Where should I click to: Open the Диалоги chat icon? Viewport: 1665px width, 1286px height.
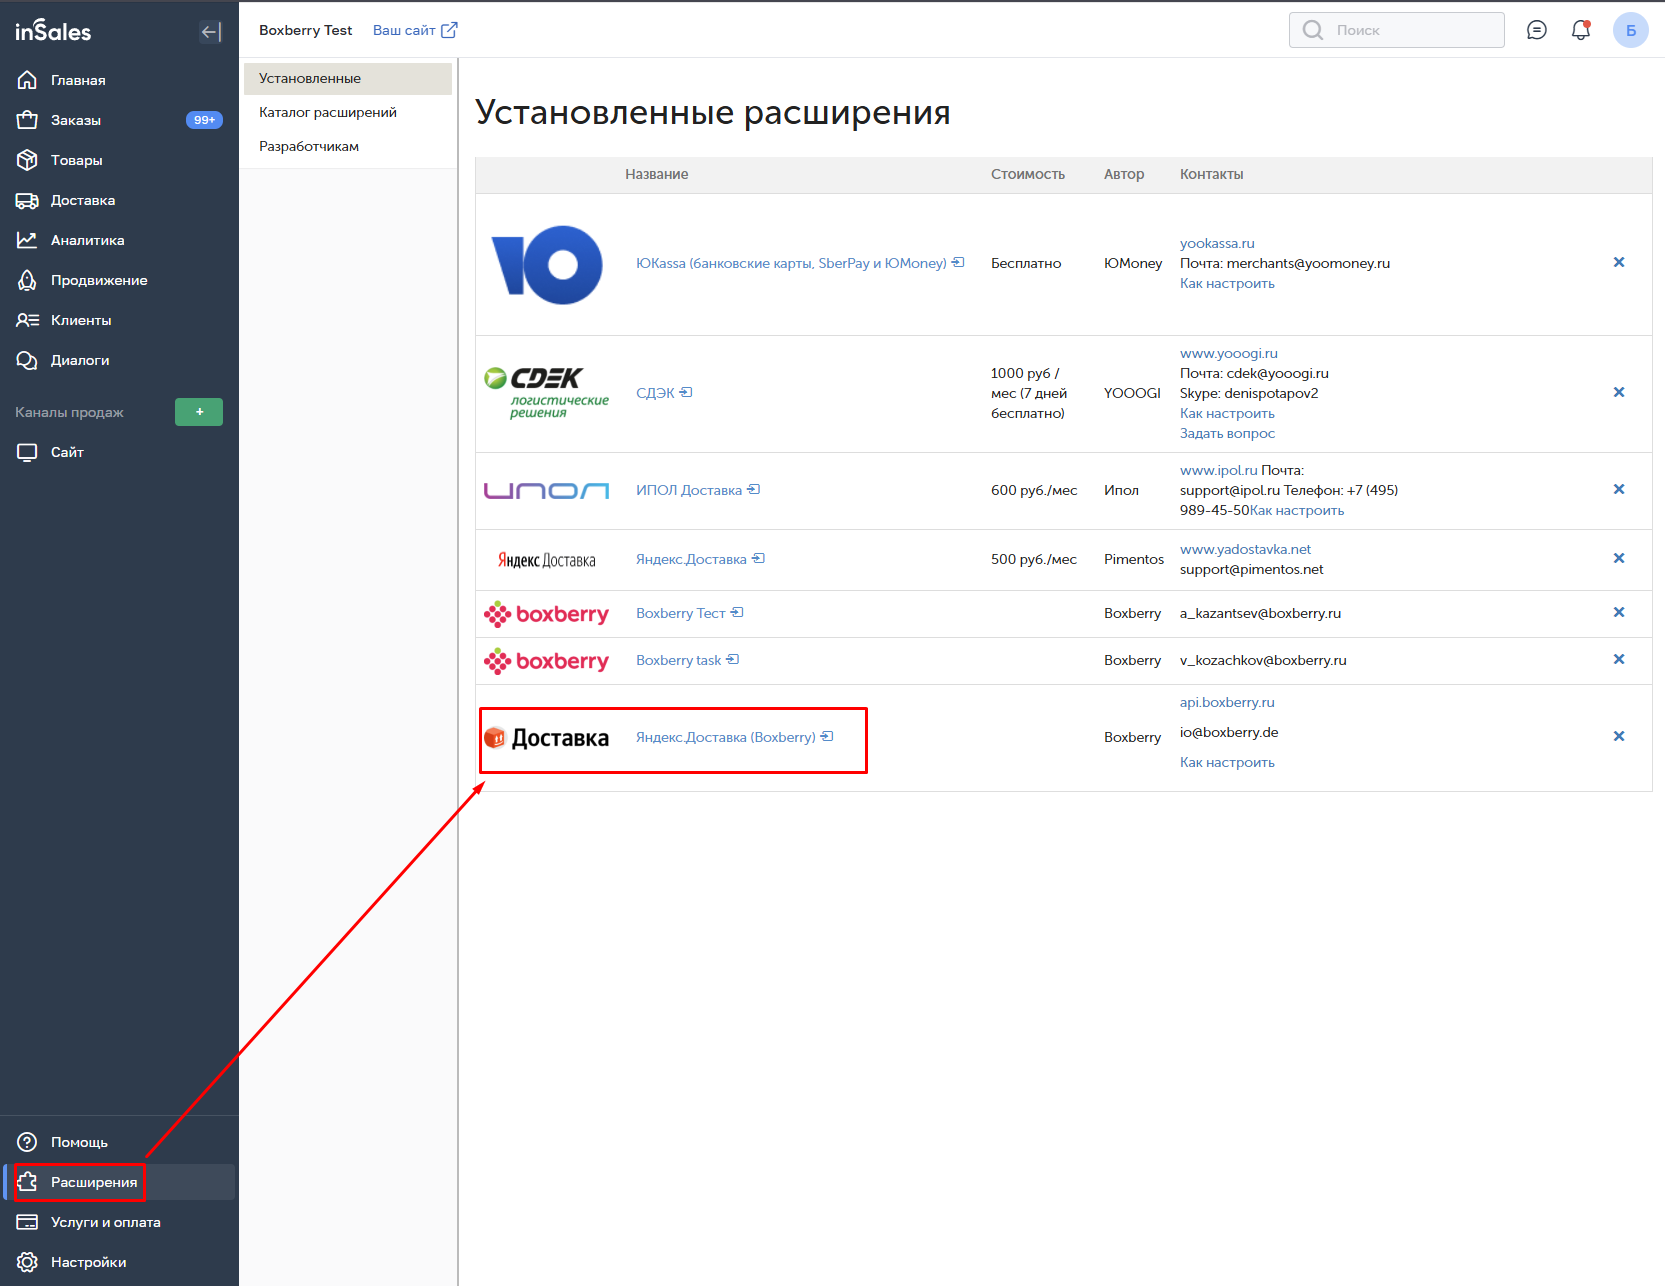click(27, 360)
